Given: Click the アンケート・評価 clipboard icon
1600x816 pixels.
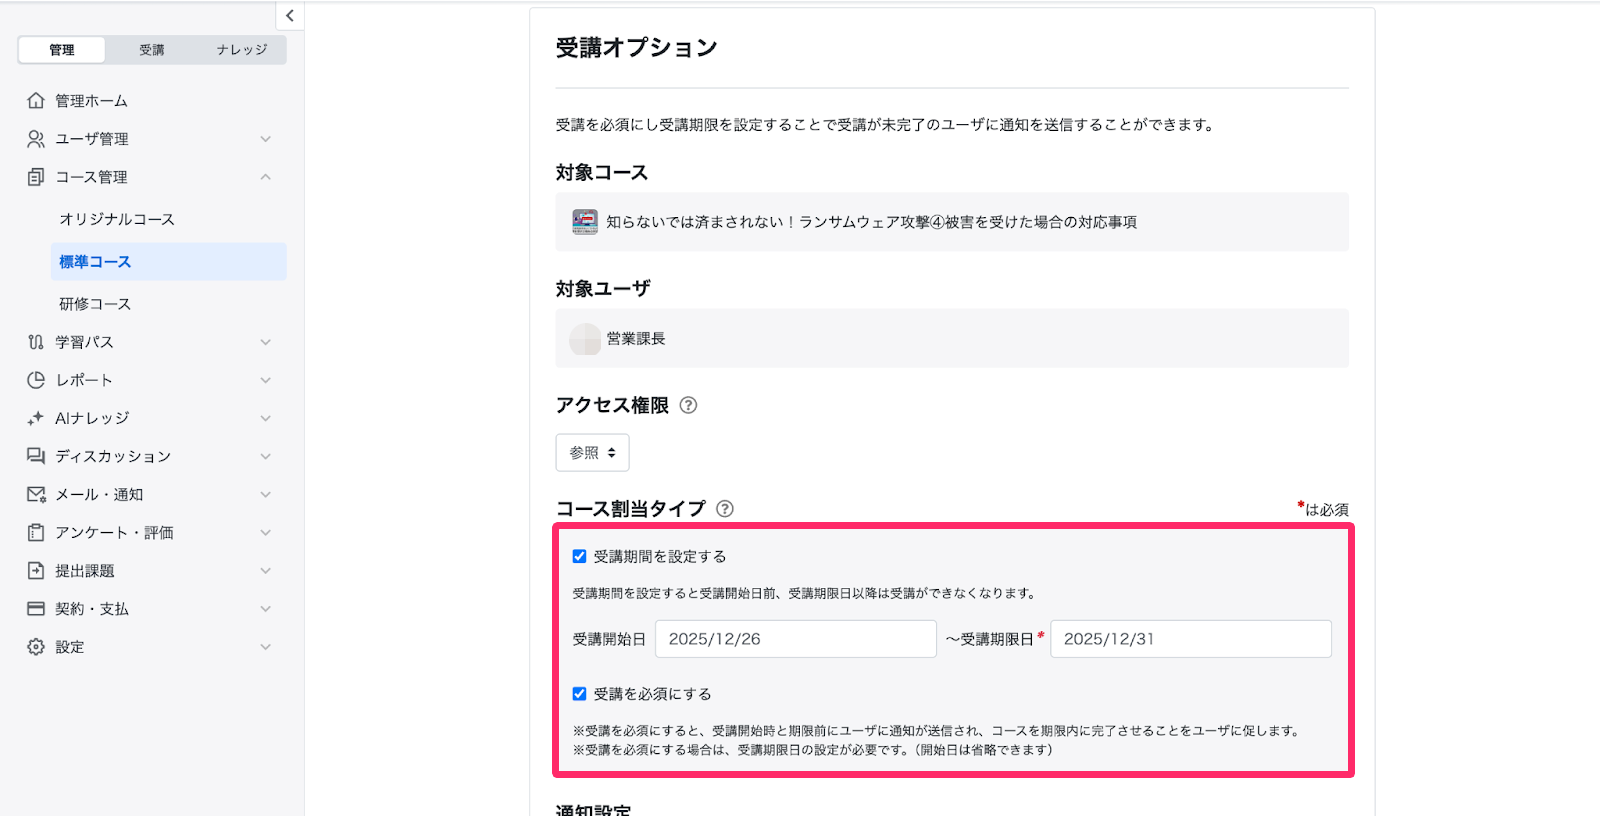Looking at the screenshot, I should coord(36,532).
